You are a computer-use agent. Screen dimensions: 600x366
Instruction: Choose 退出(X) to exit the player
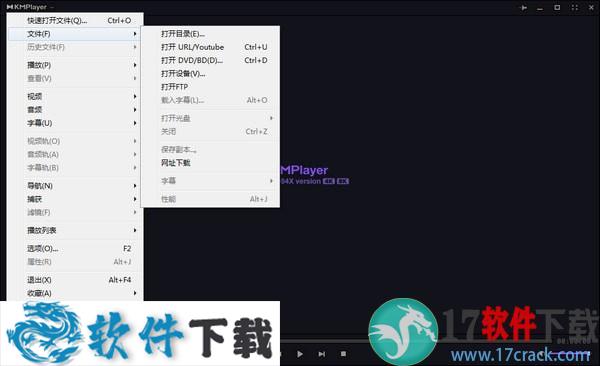[x=75, y=280]
